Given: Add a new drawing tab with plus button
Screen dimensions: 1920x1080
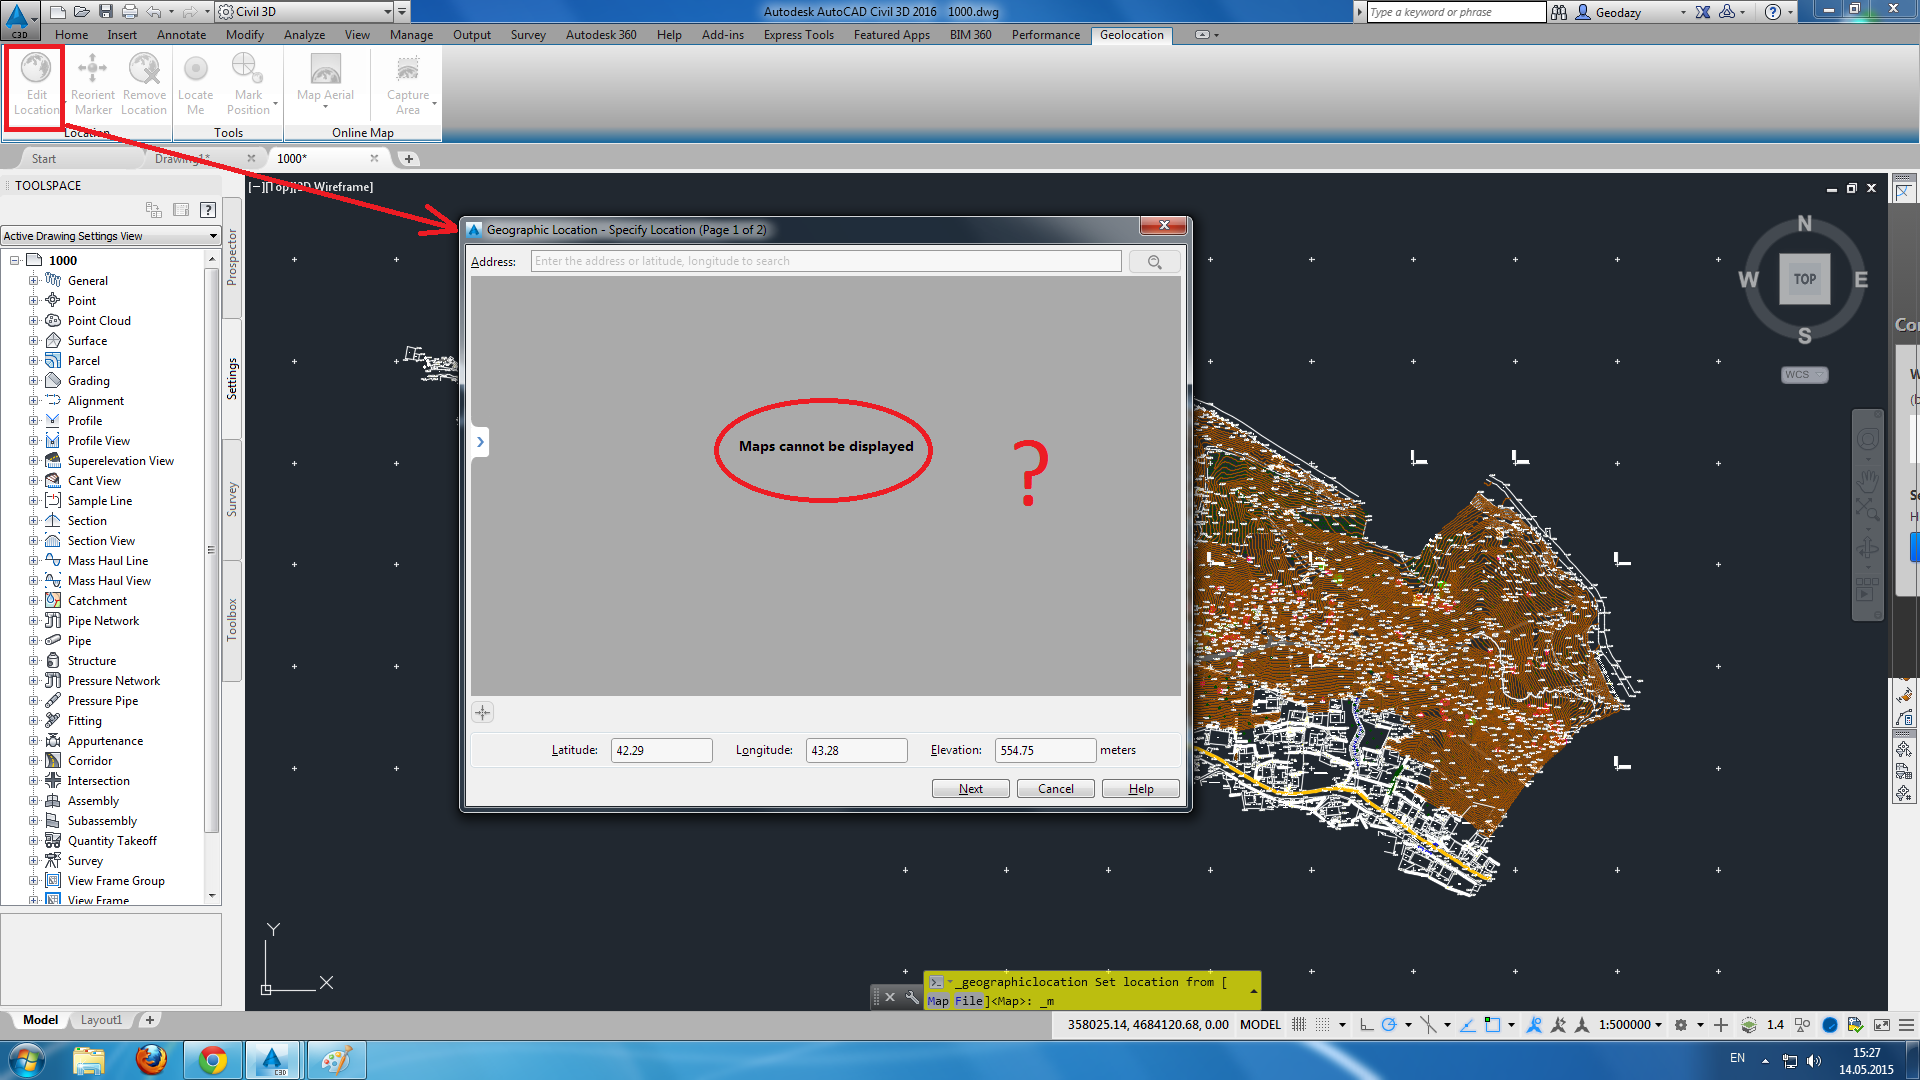Looking at the screenshot, I should point(408,159).
